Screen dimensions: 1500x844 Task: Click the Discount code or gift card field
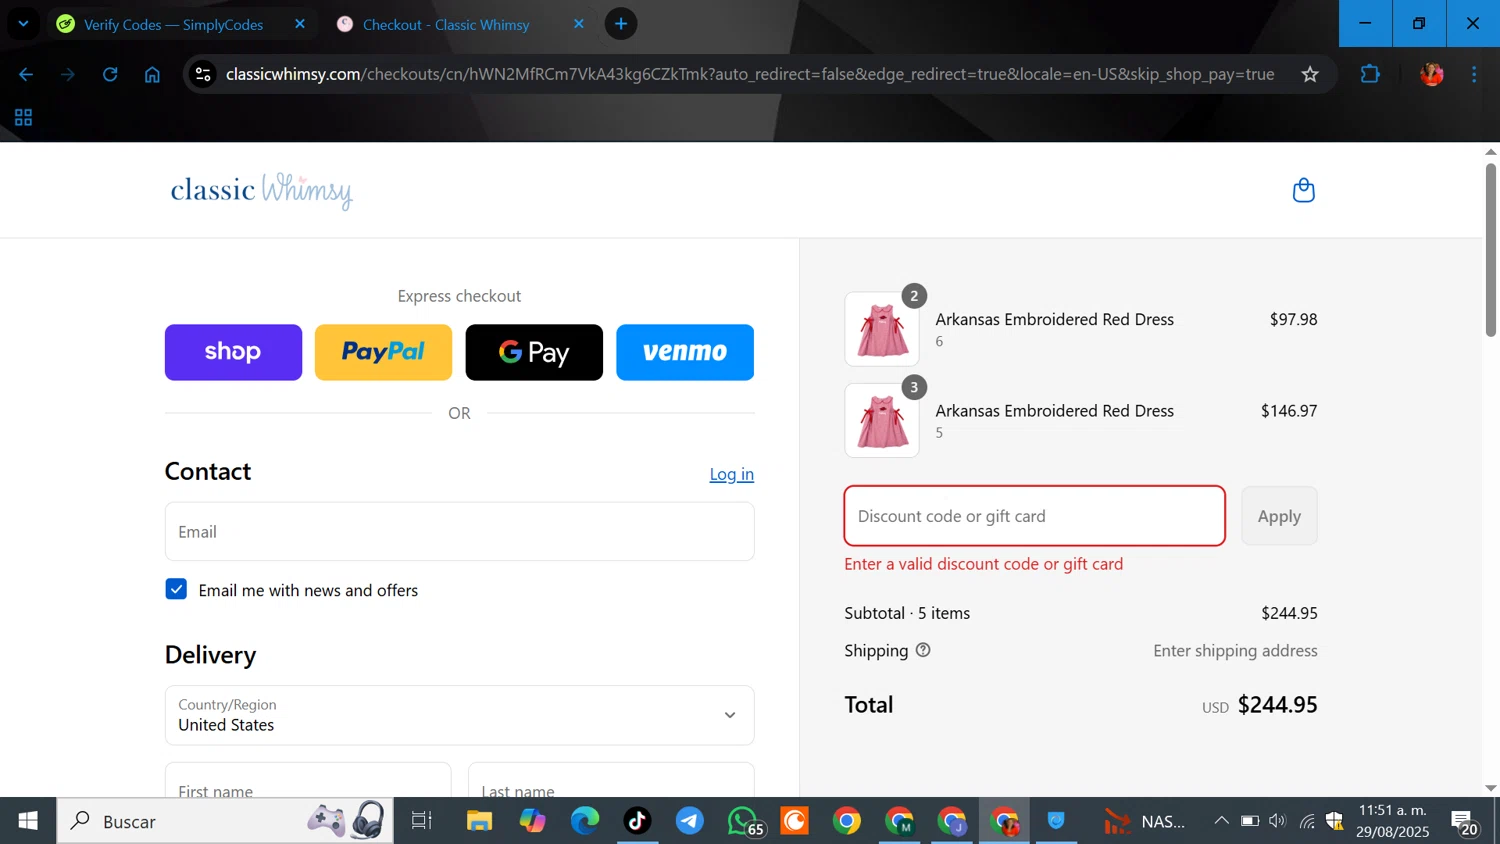(1035, 516)
